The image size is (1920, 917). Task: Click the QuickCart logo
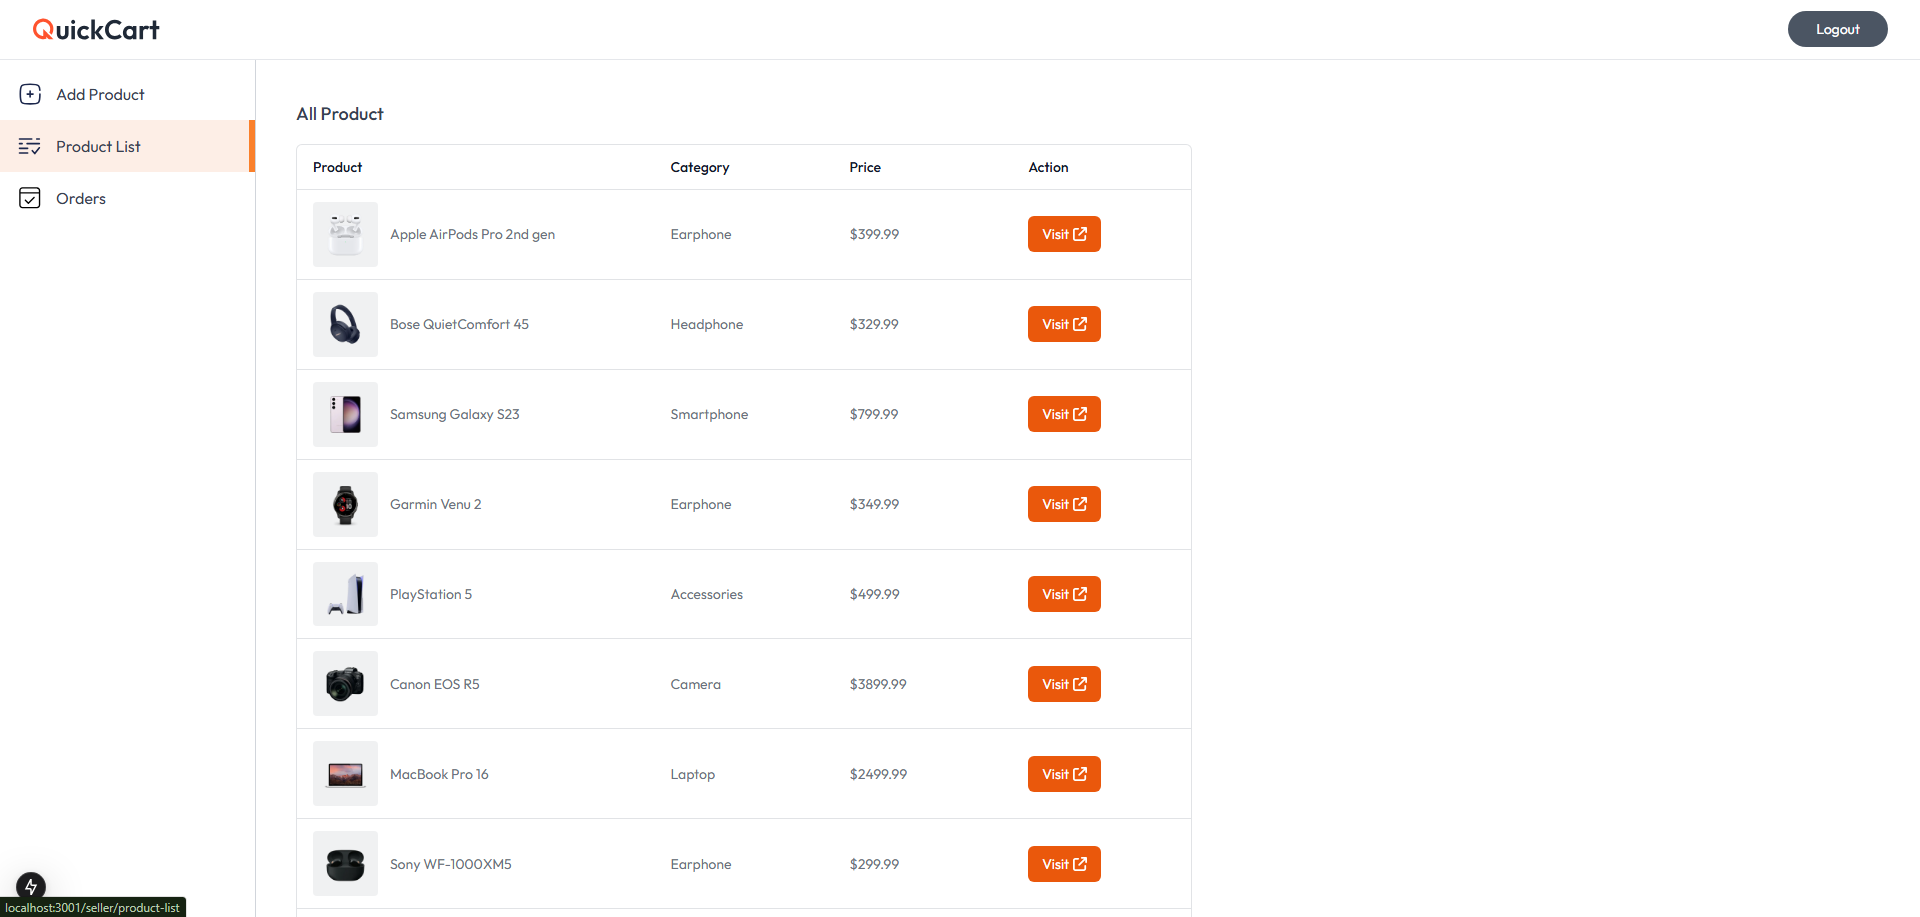(96, 30)
